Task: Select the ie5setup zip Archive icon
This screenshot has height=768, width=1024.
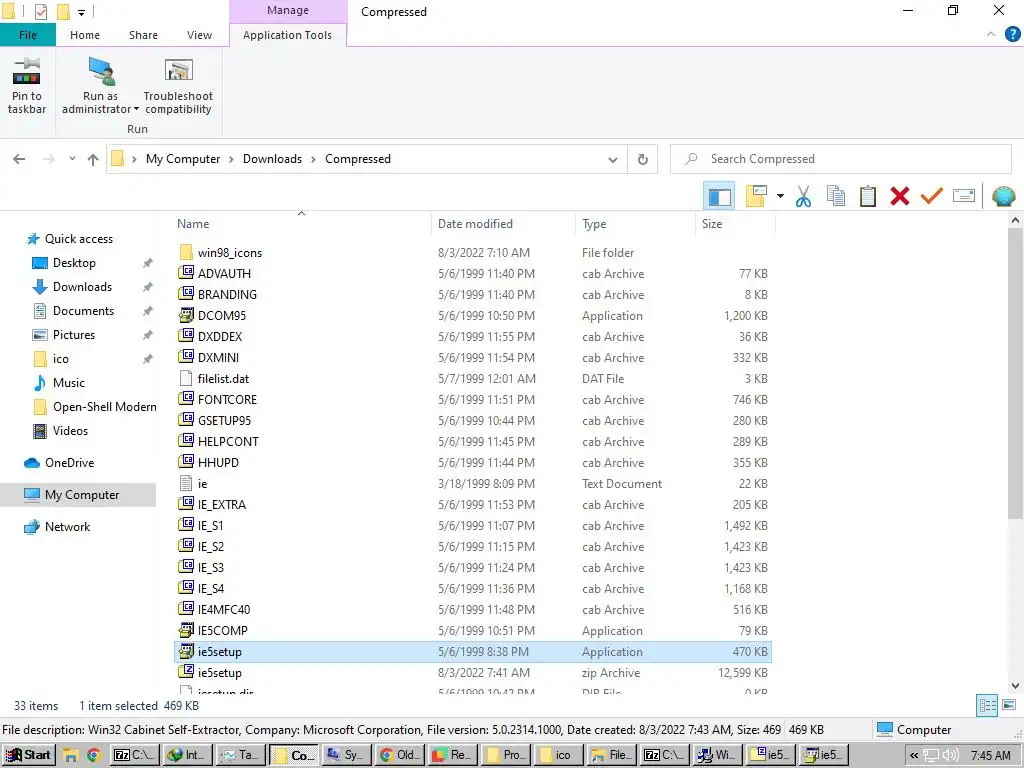Action: click(x=186, y=672)
